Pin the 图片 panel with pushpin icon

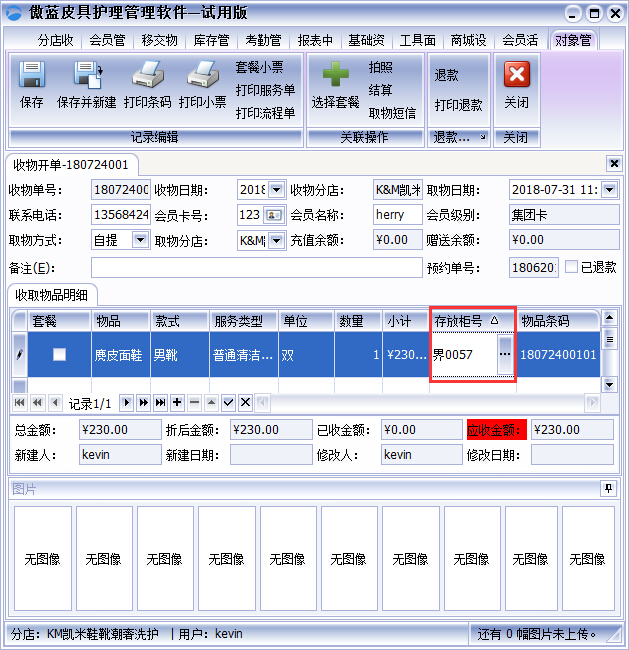click(608, 488)
